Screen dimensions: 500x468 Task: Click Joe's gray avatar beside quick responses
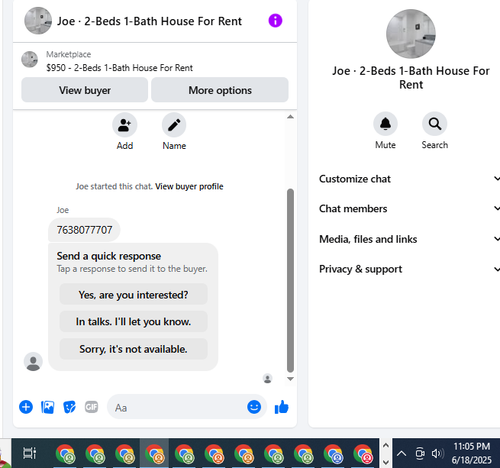pos(33,362)
